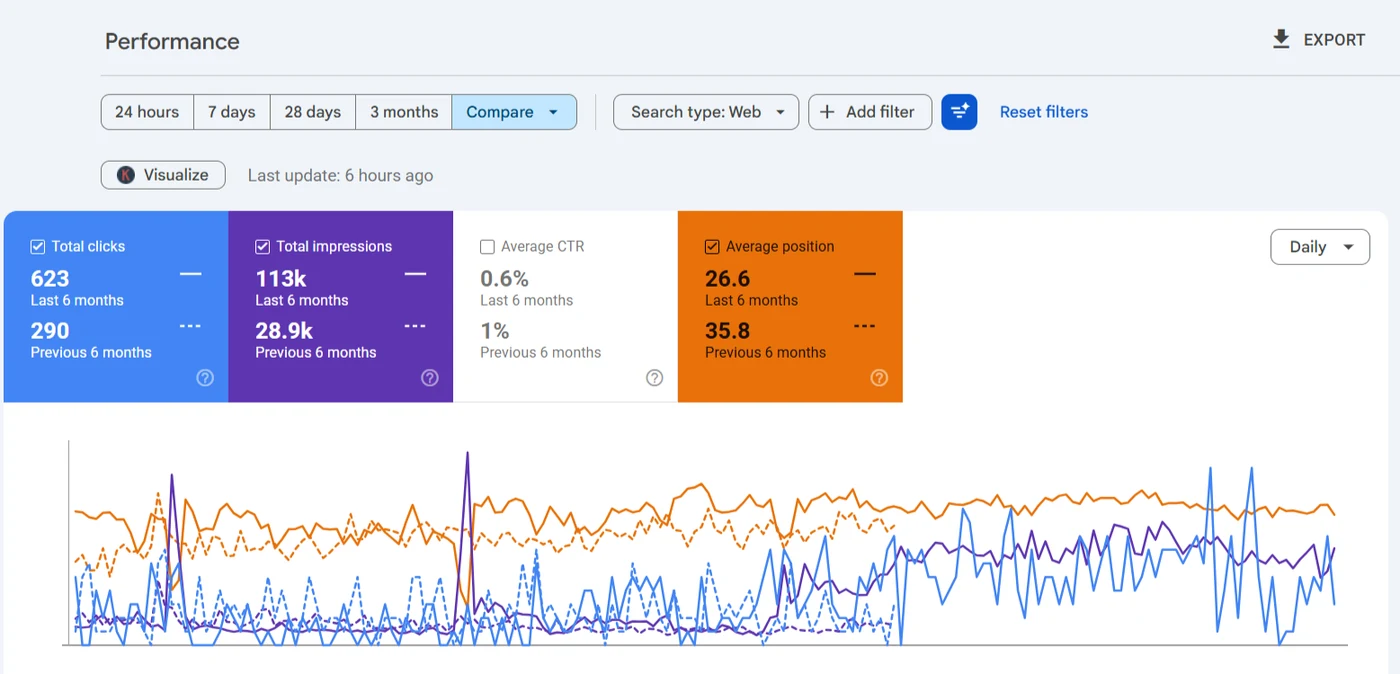This screenshot has height=674, width=1400.
Task: Click the Reset filters link
Action: (x=1044, y=112)
